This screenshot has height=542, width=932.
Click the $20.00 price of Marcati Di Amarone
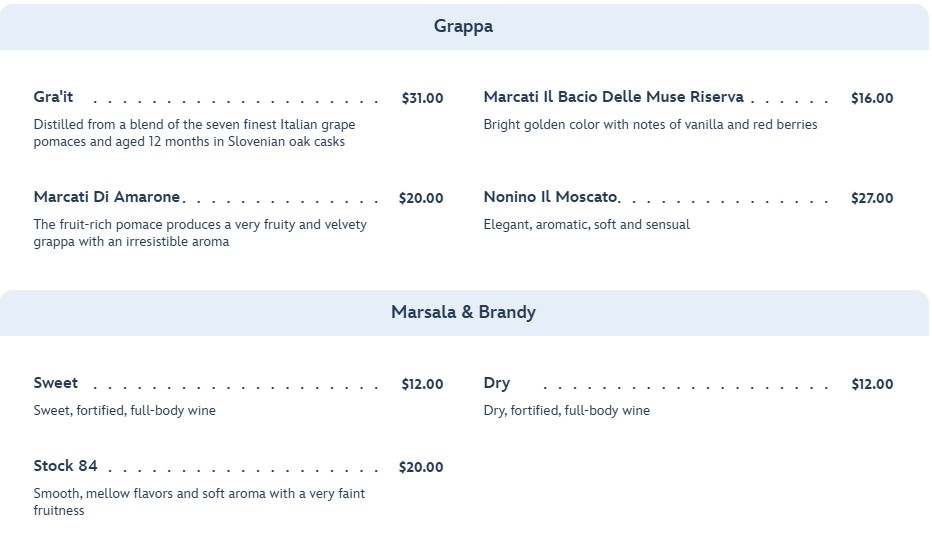[x=421, y=198]
